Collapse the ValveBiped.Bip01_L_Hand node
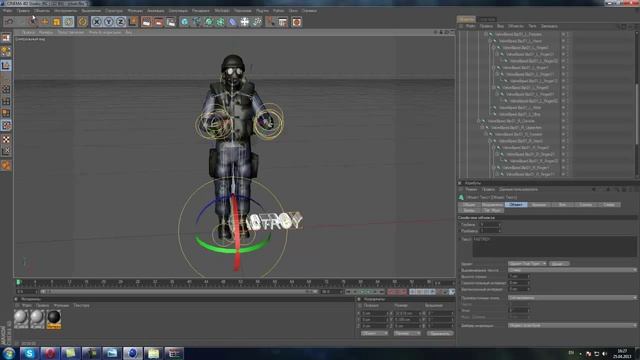The width and height of the screenshot is (640, 360). point(490,41)
